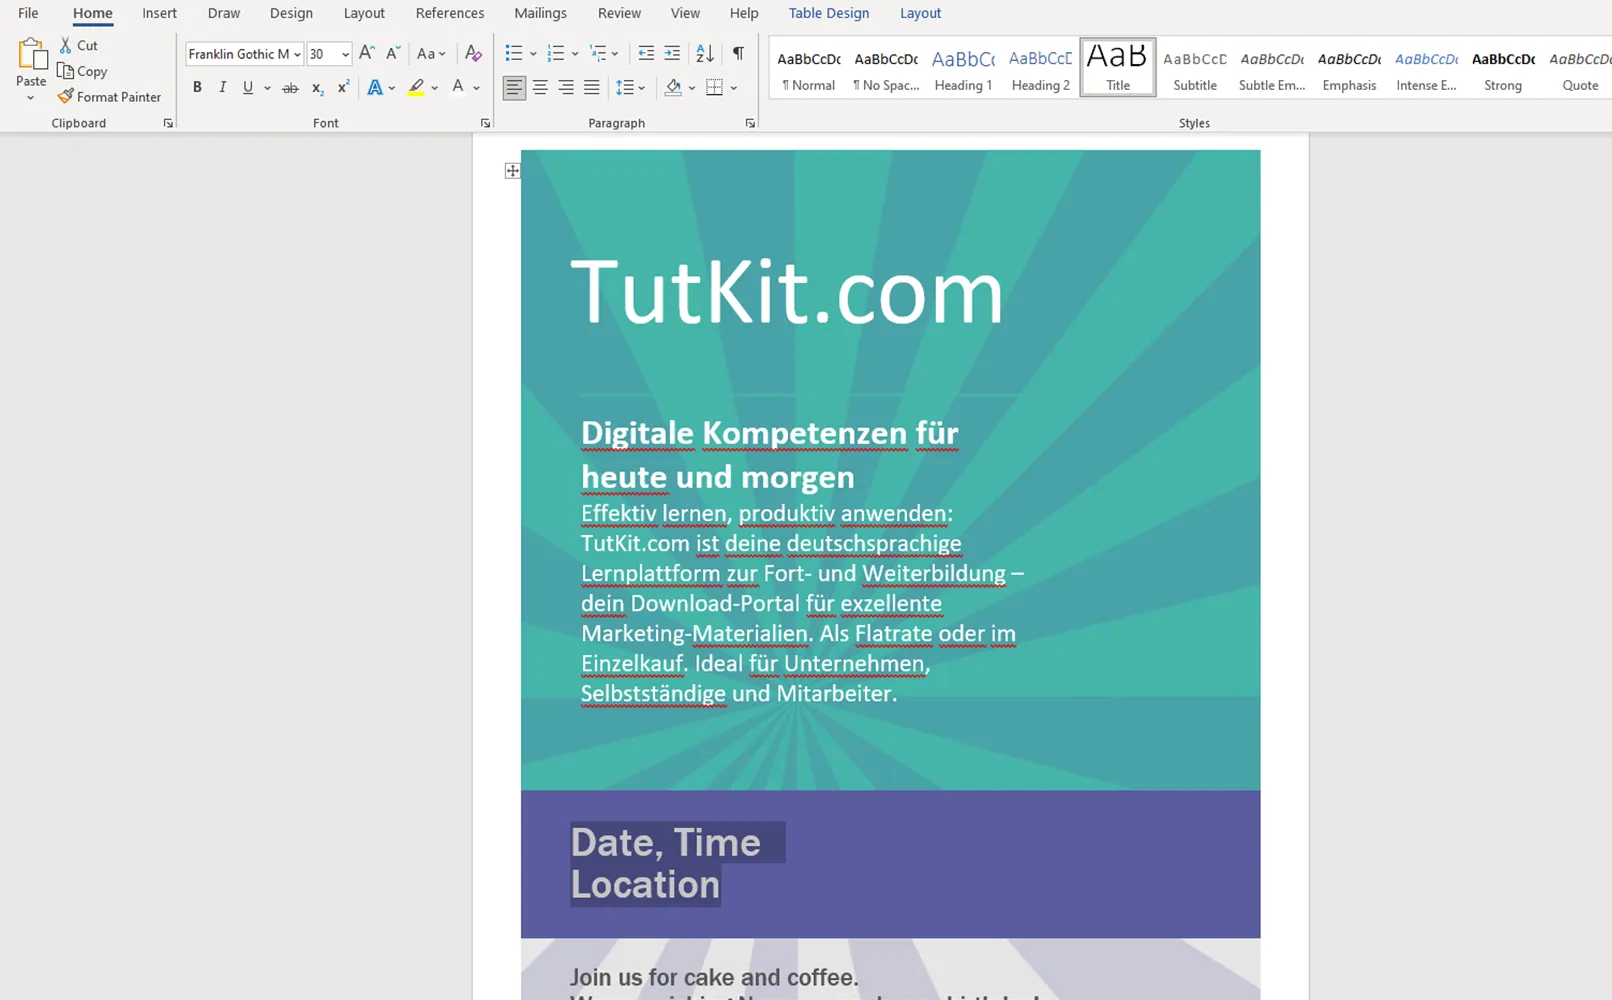Viewport: 1612px width, 1000px height.
Task: Apply the Title style
Action: pyautogui.click(x=1118, y=67)
